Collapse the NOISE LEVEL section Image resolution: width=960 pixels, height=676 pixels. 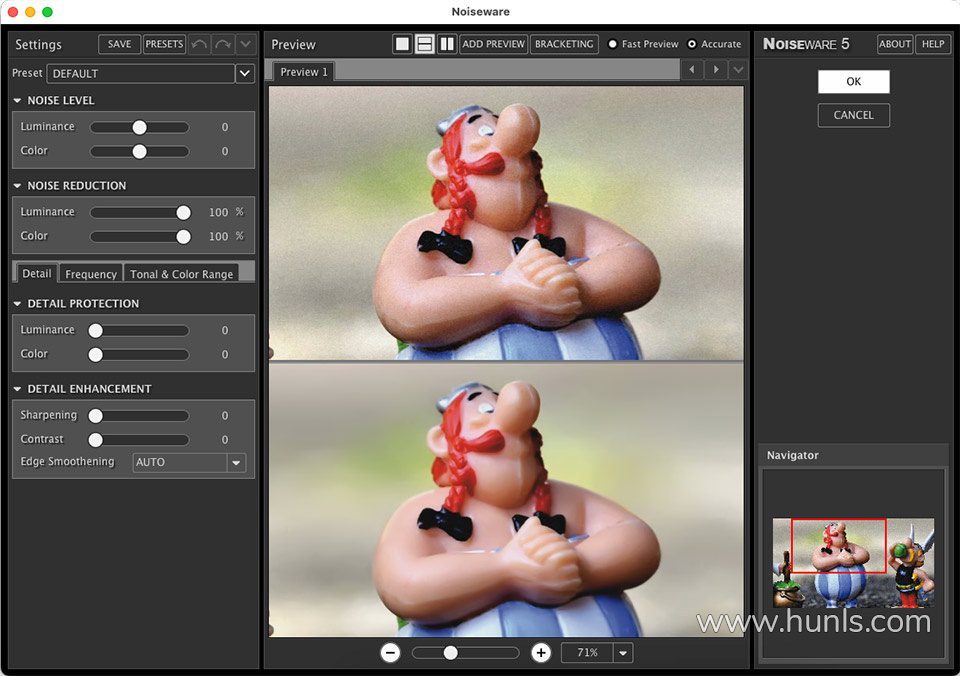pos(17,100)
